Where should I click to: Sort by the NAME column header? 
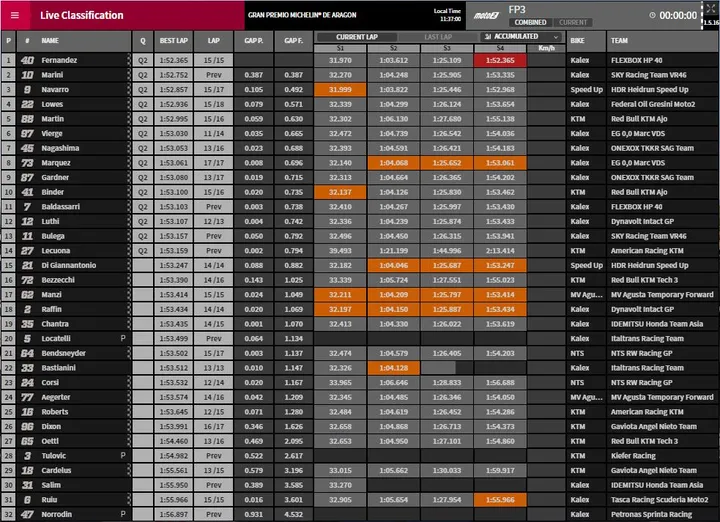point(50,40)
